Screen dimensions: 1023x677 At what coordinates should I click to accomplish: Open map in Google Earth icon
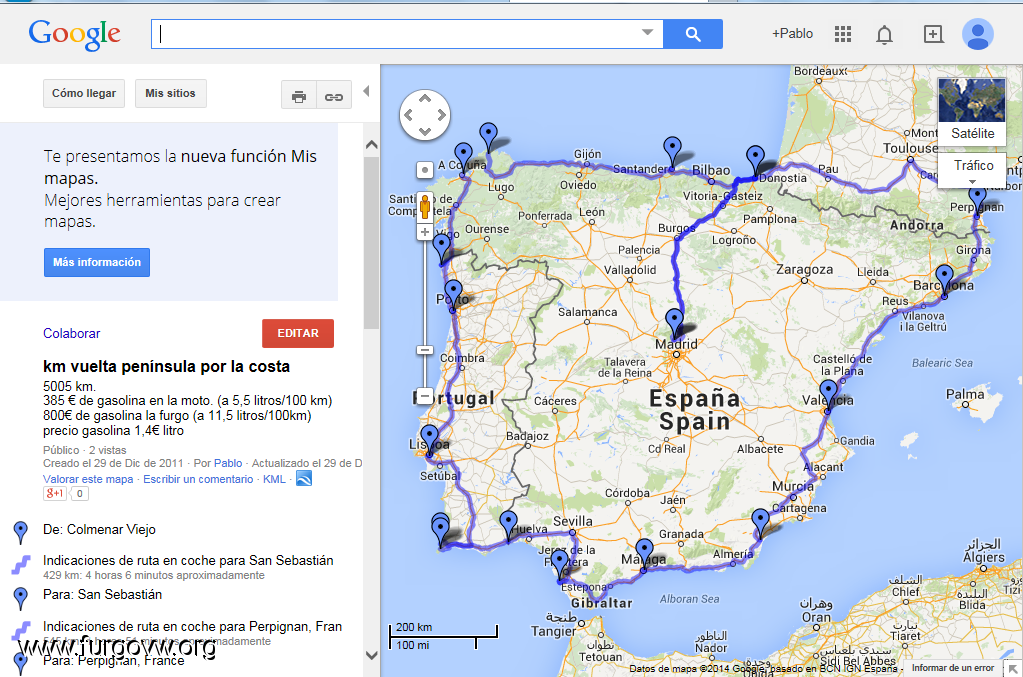[x=304, y=479]
